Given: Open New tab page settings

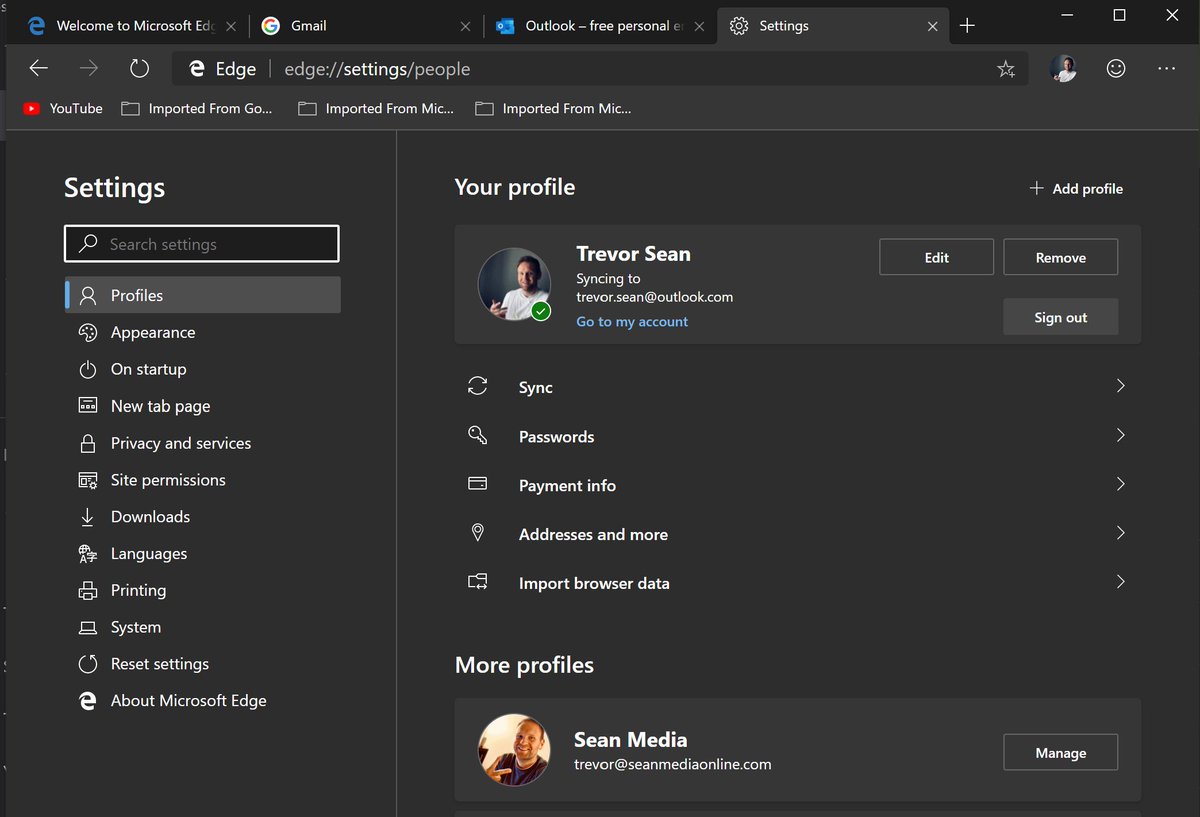Looking at the screenshot, I should (203, 406).
